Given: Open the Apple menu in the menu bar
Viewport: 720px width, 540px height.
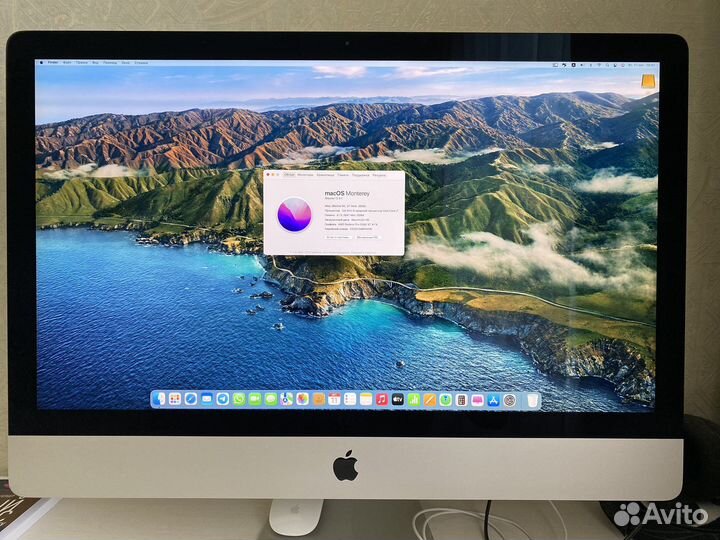Looking at the screenshot, I should point(41,62).
